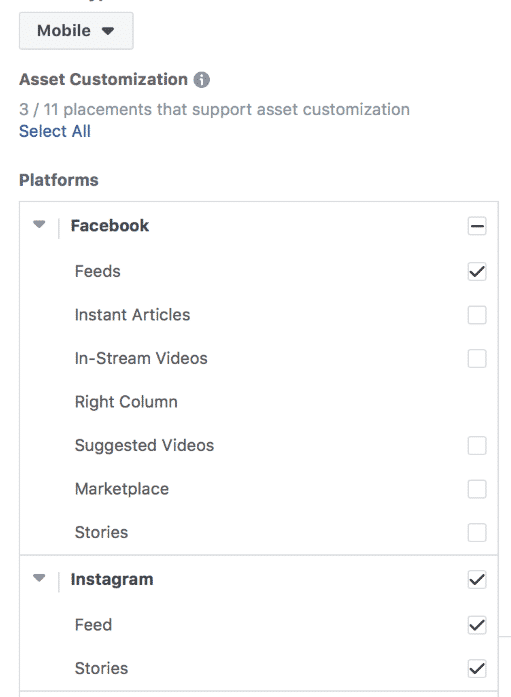511x697 pixels.
Task: Collapse the Instagram platform section
Action: pyautogui.click(x=39, y=578)
